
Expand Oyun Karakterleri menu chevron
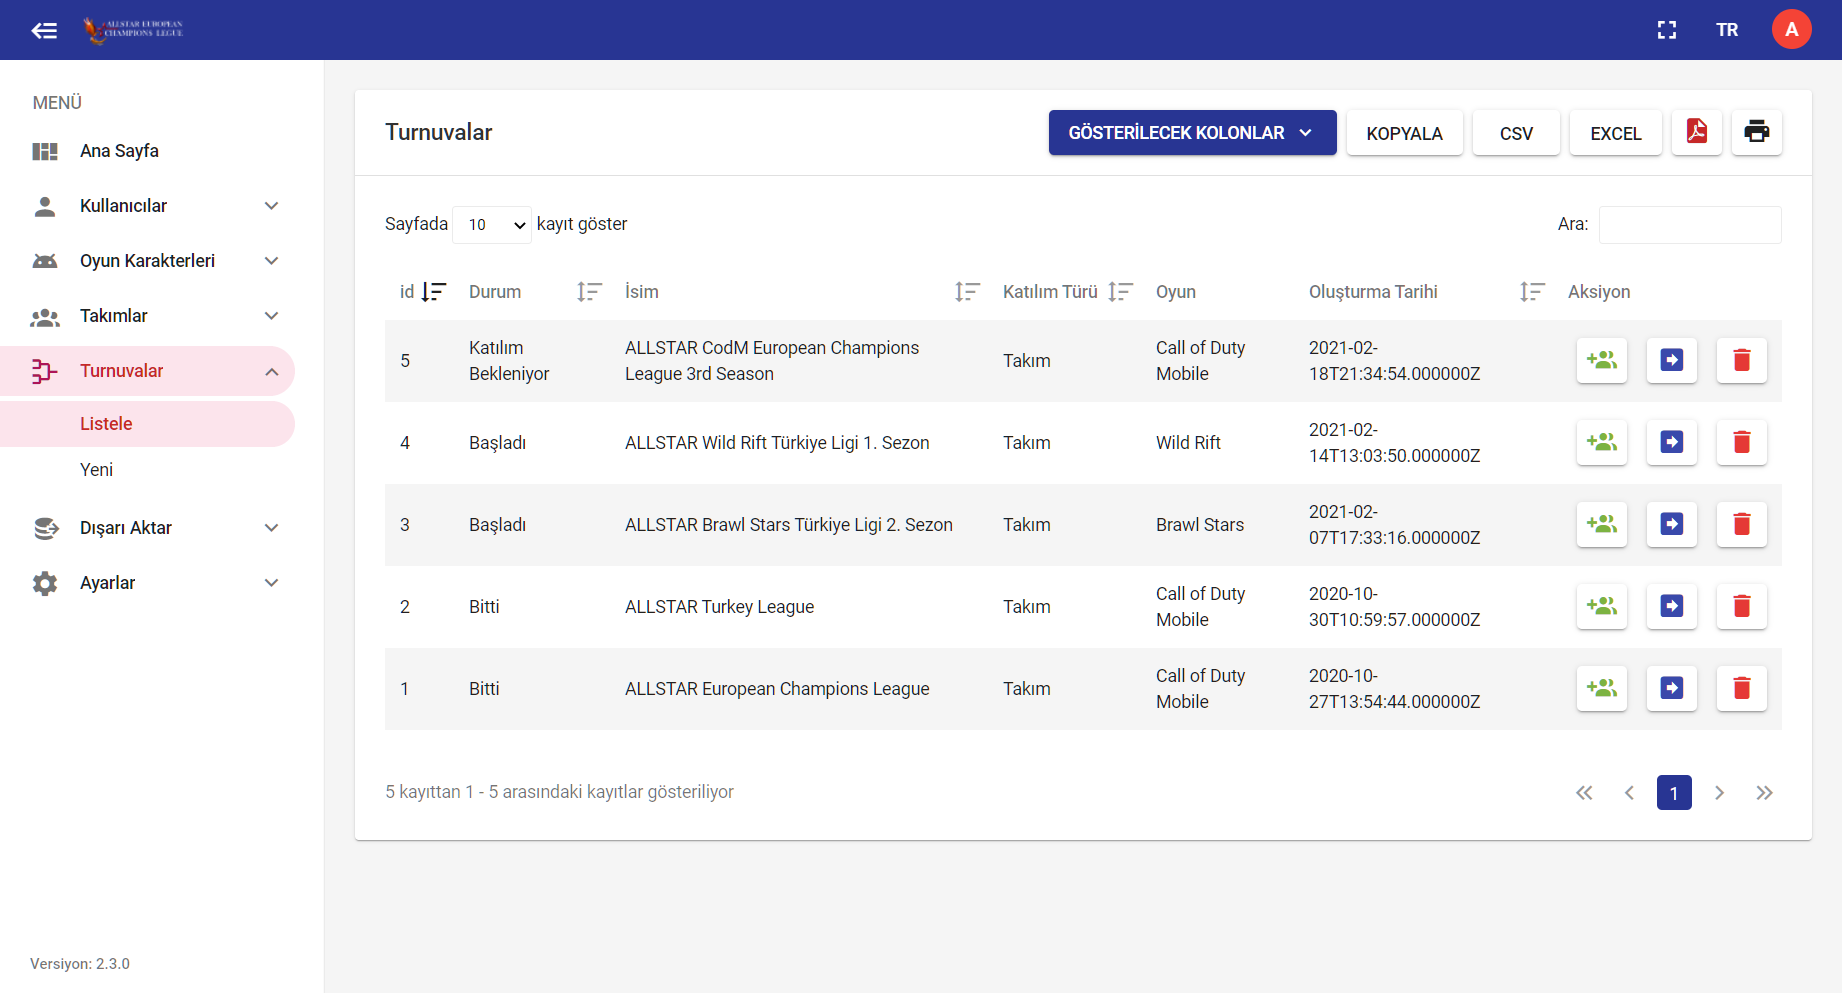(x=271, y=261)
